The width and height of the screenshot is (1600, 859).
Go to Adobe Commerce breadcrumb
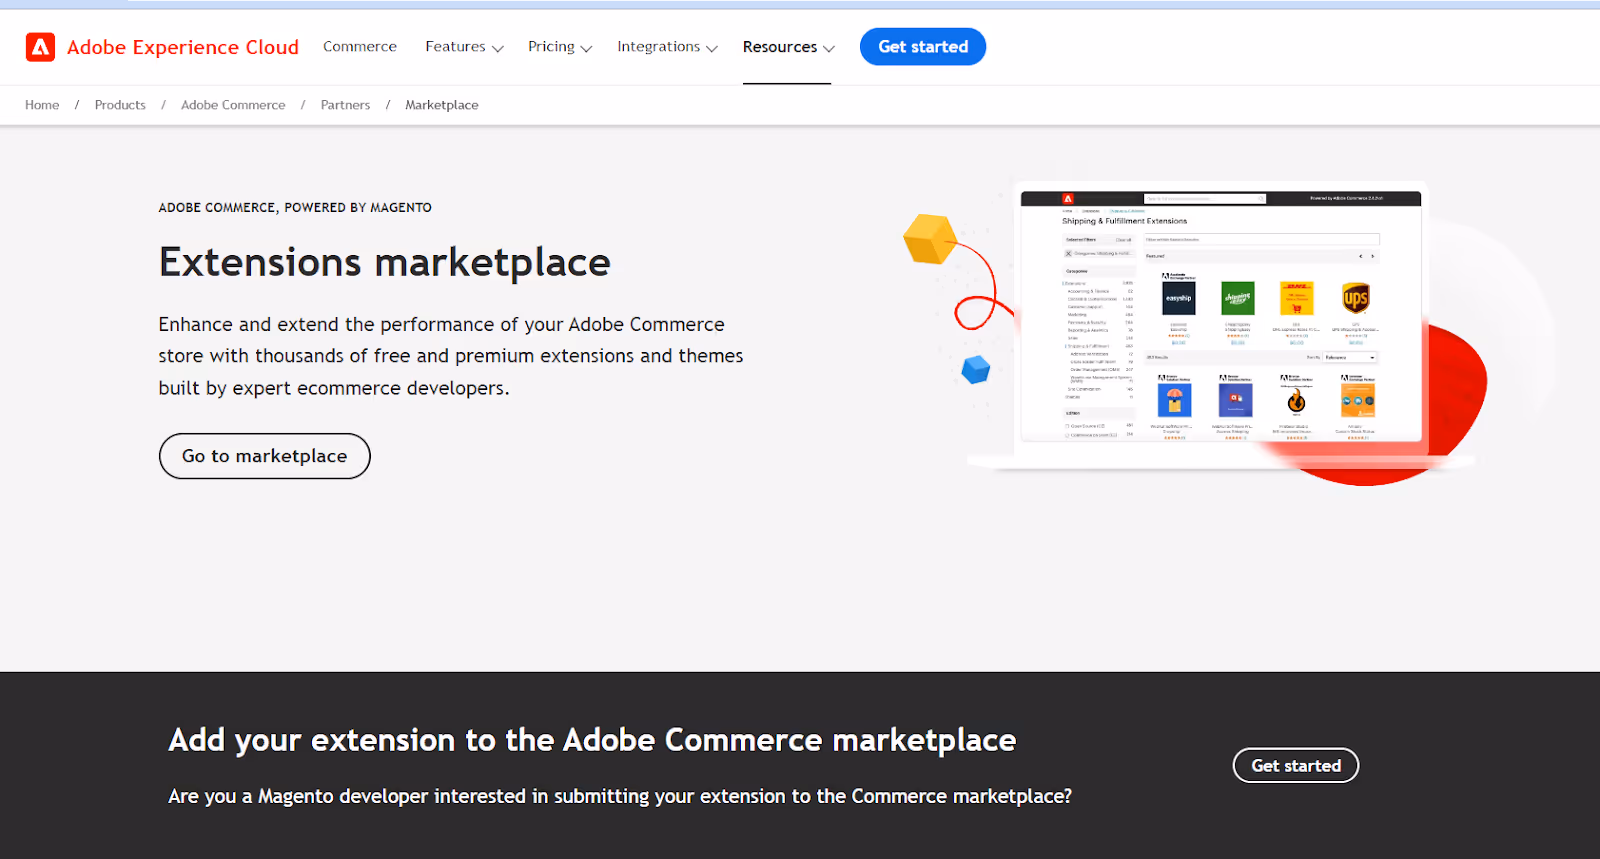coord(233,105)
